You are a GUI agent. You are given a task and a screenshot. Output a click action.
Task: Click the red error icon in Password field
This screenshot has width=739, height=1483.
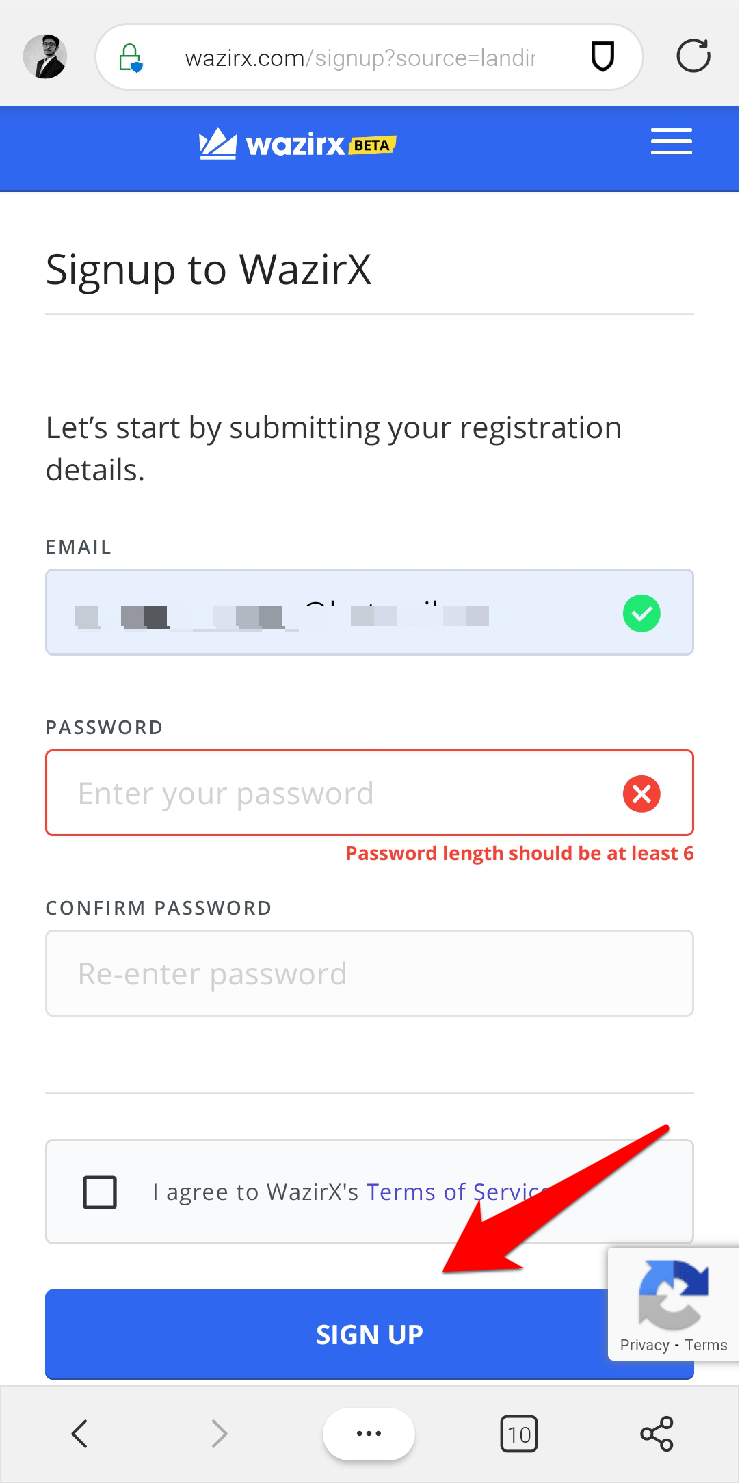pos(641,794)
